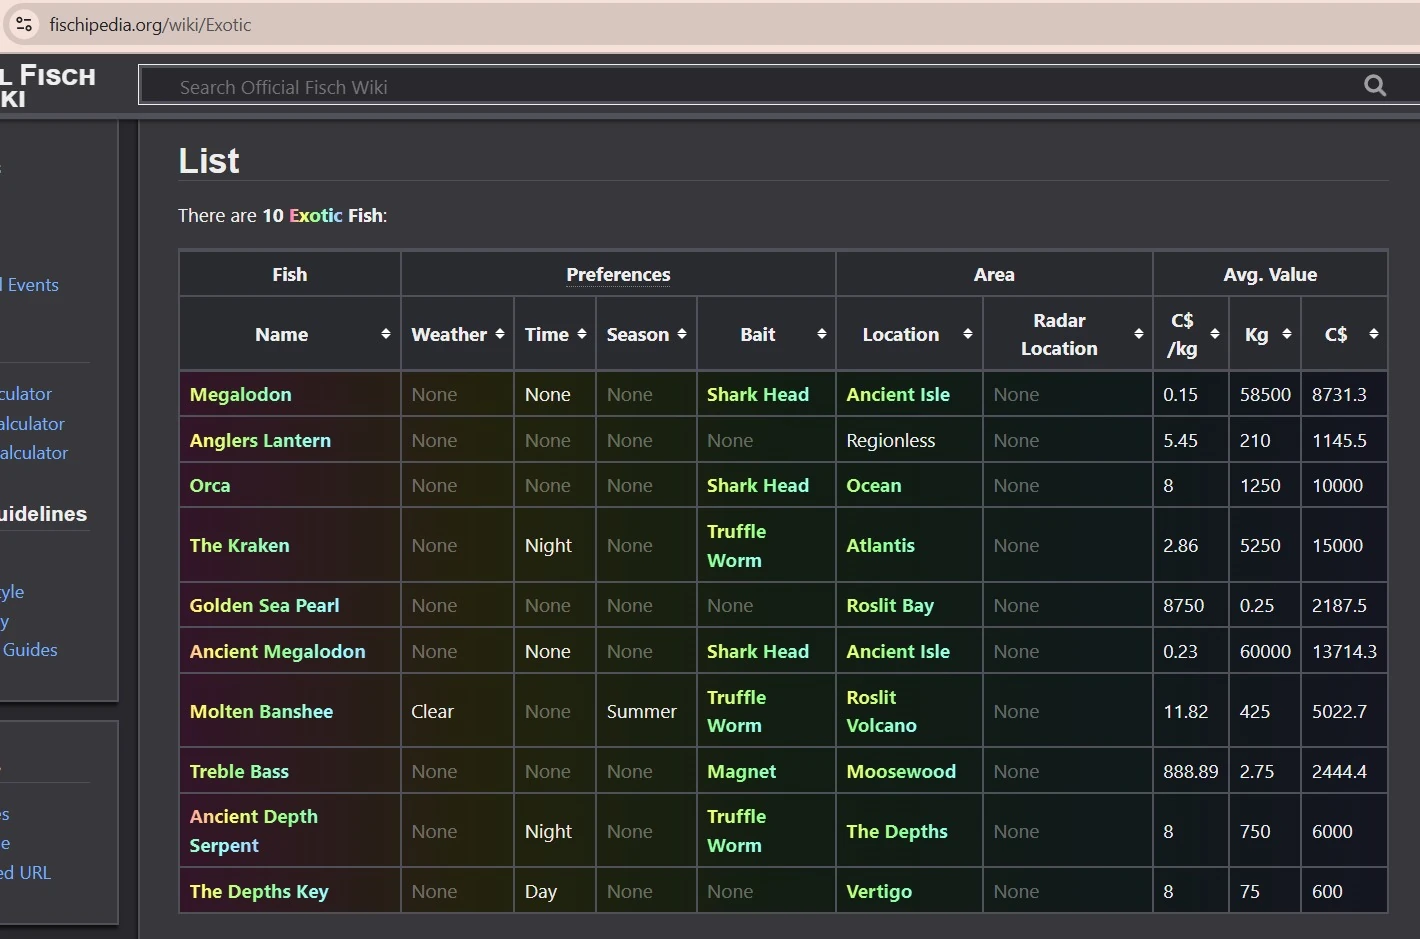The width and height of the screenshot is (1420, 939).
Task: Sort table by Radar Location arrows
Action: tap(1138, 334)
